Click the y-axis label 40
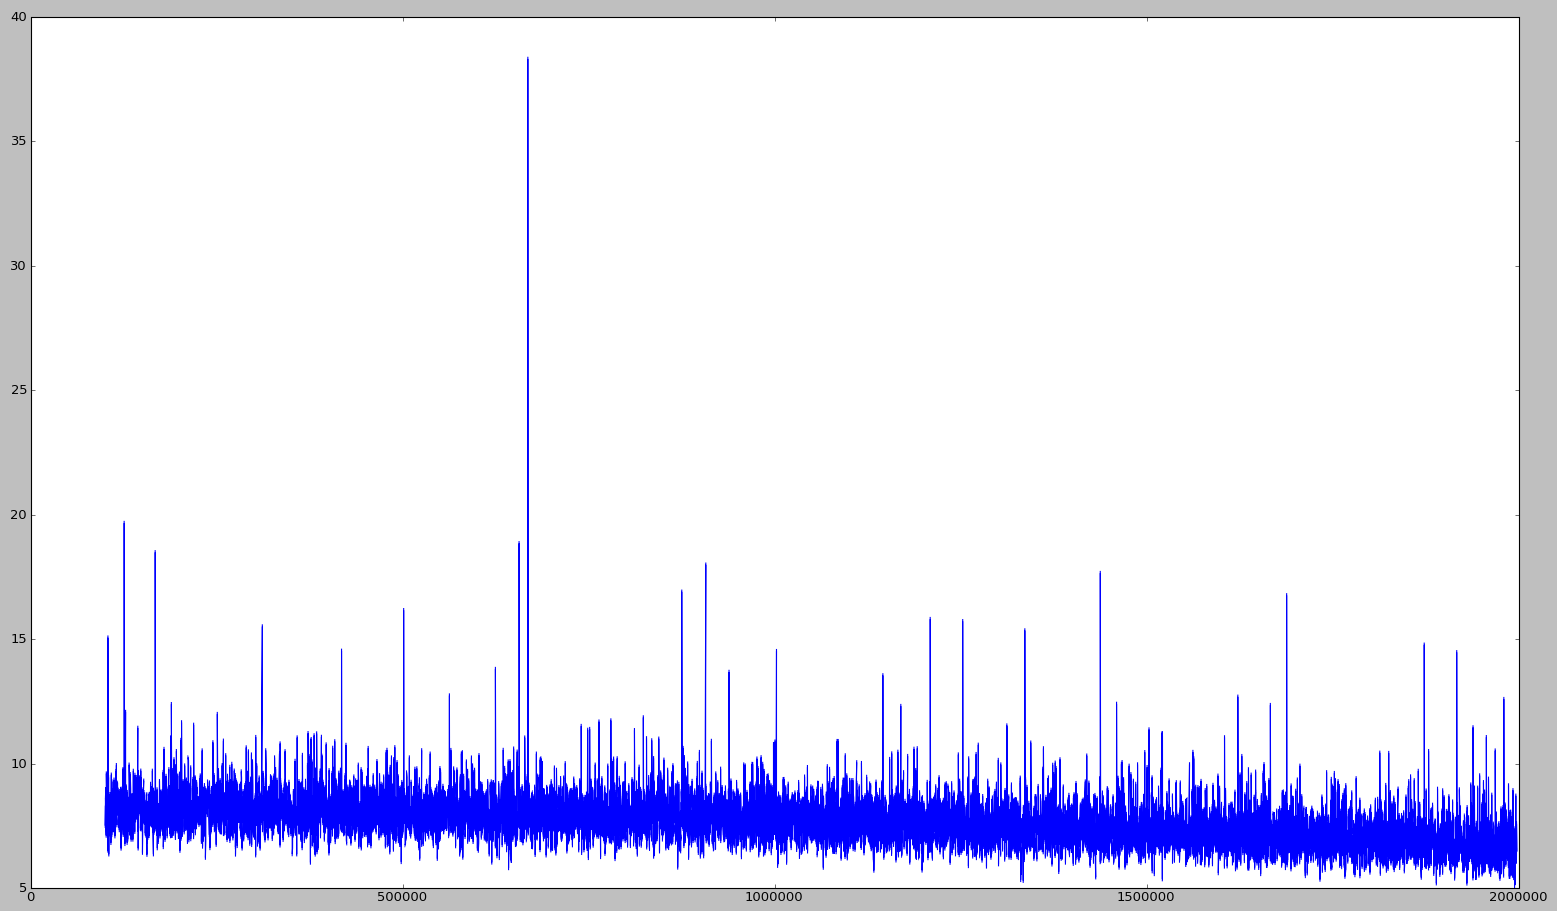The width and height of the screenshot is (1557, 911). (x=18, y=17)
